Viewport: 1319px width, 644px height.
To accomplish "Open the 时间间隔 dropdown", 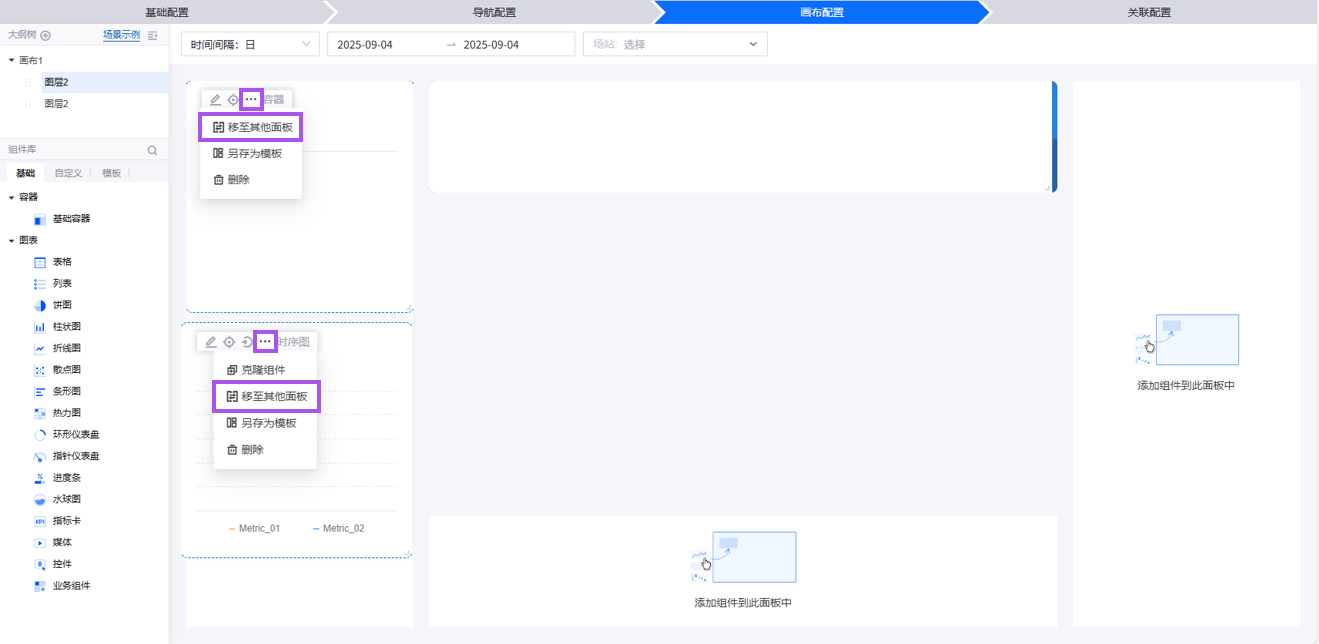I will 250,45.
